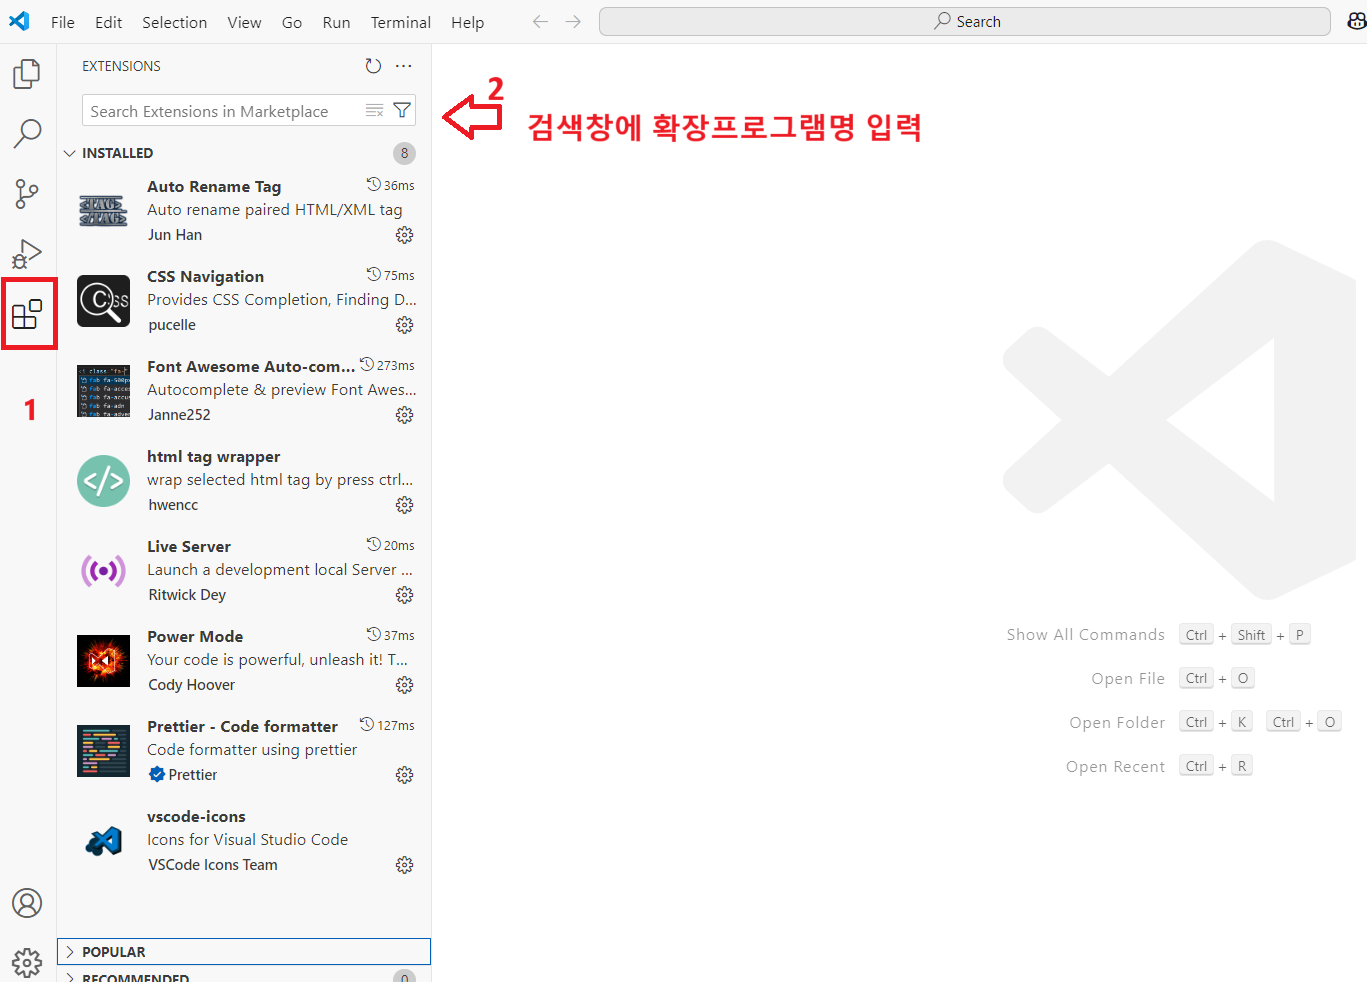The image size is (1367, 982).
Task: Click Open Folder shortcut hint
Action: pos(1205,722)
